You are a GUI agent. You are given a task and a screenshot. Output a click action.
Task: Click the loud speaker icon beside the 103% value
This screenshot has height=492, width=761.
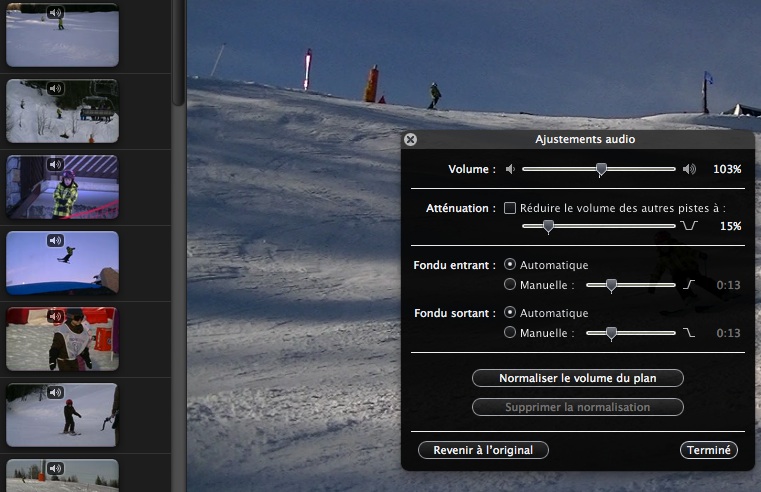pos(689,169)
